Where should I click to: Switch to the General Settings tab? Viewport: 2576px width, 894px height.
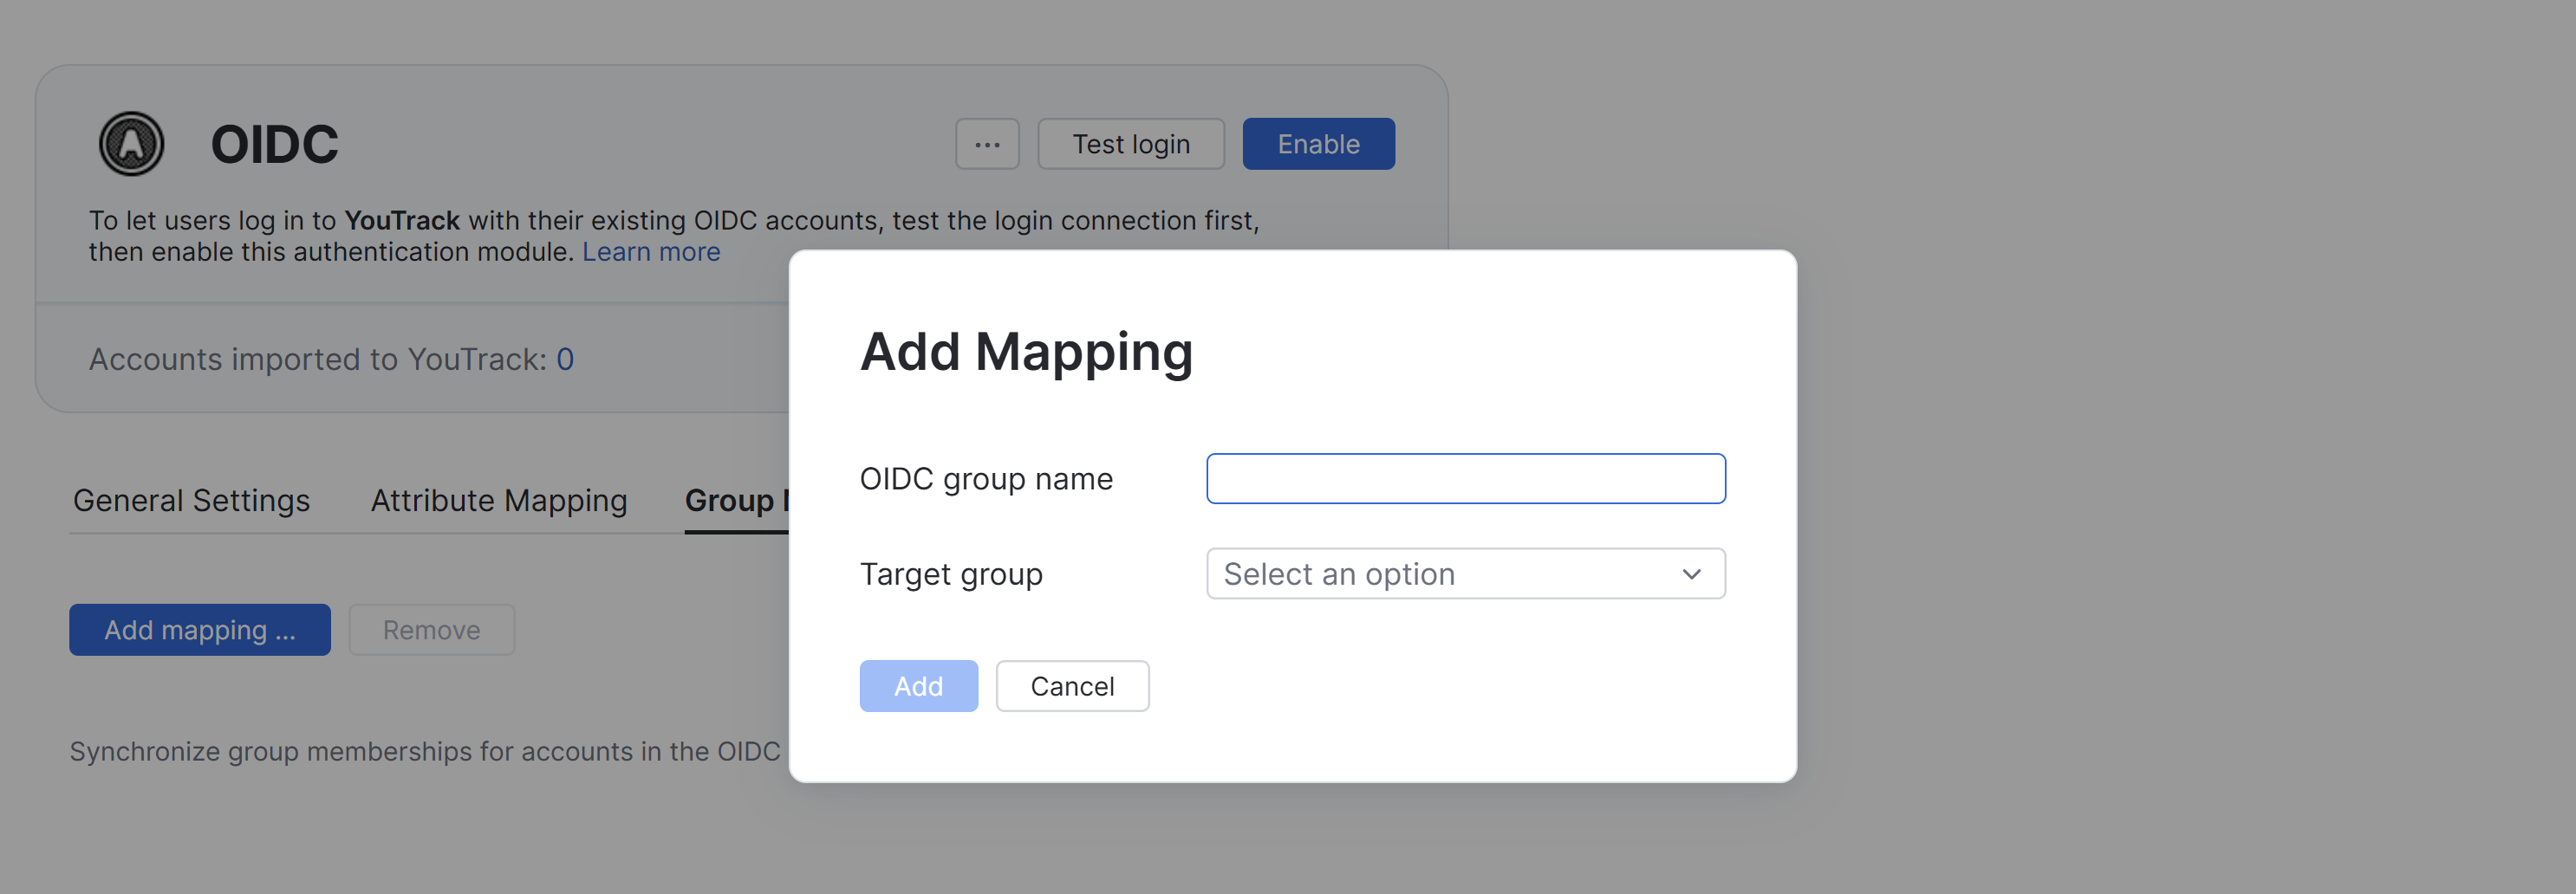[190, 499]
